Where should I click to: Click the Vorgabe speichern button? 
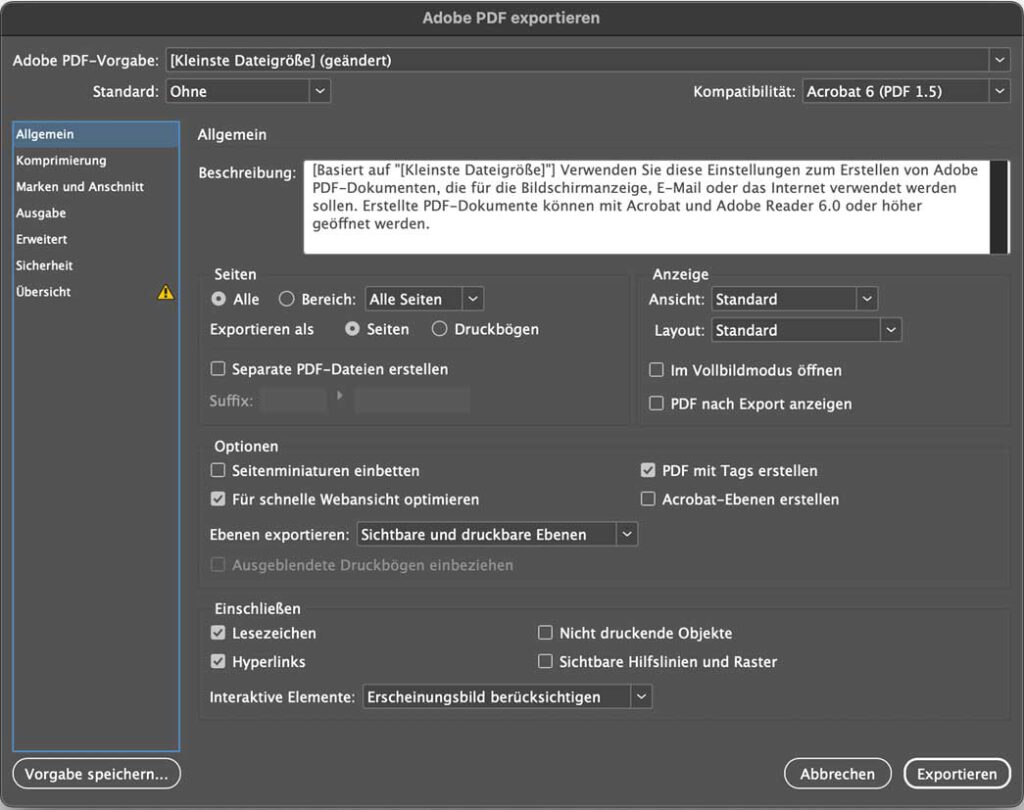point(97,773)
